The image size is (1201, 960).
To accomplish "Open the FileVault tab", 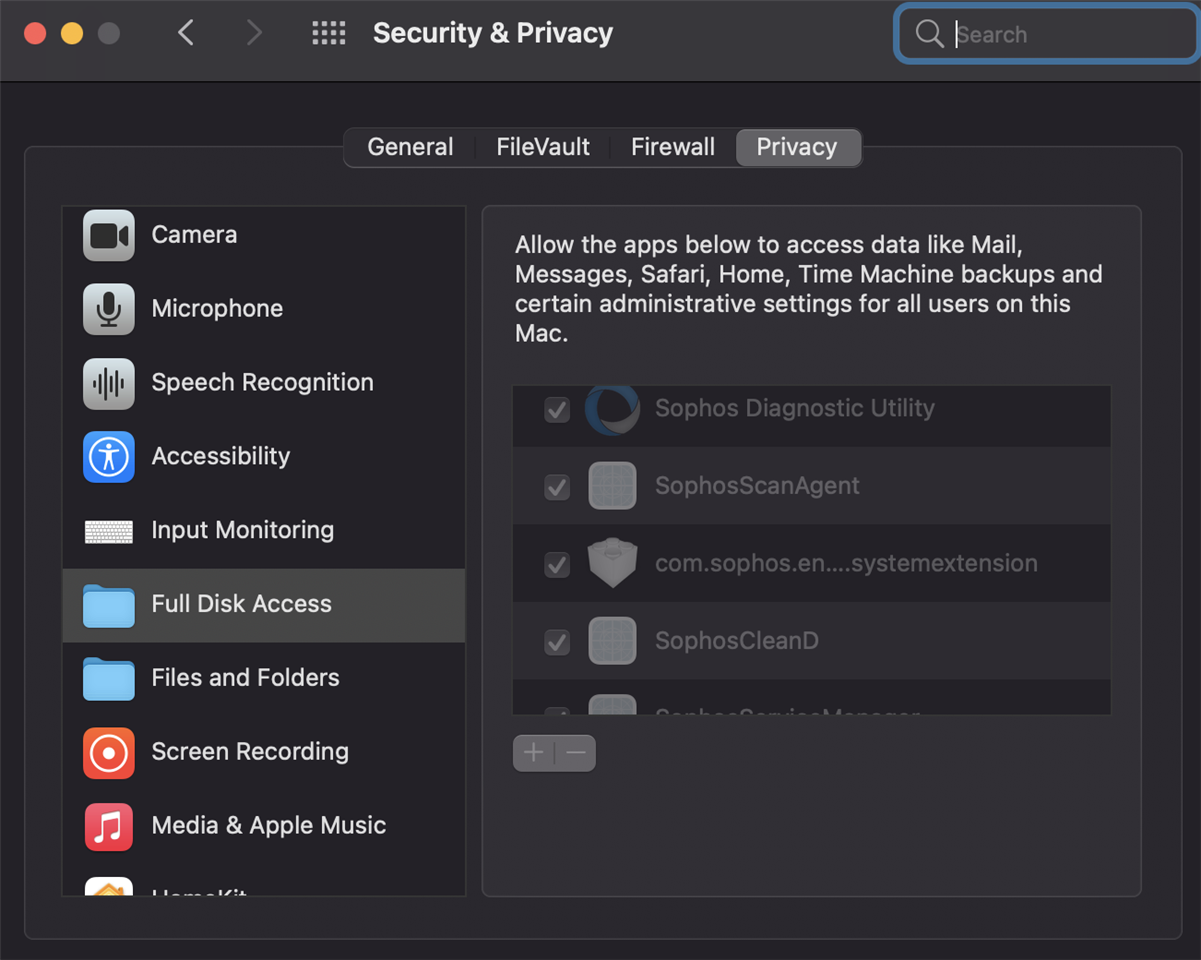I will [x=543, y=147].
